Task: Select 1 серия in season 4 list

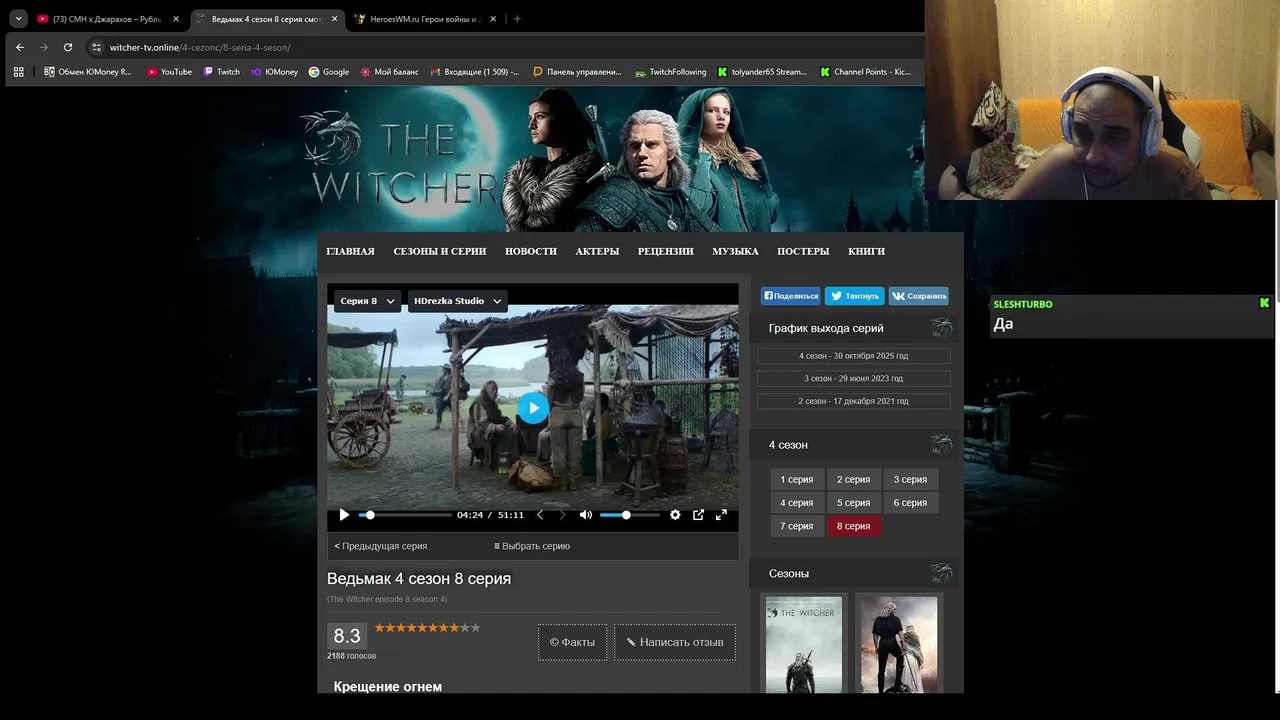Action: pos(797,479)
